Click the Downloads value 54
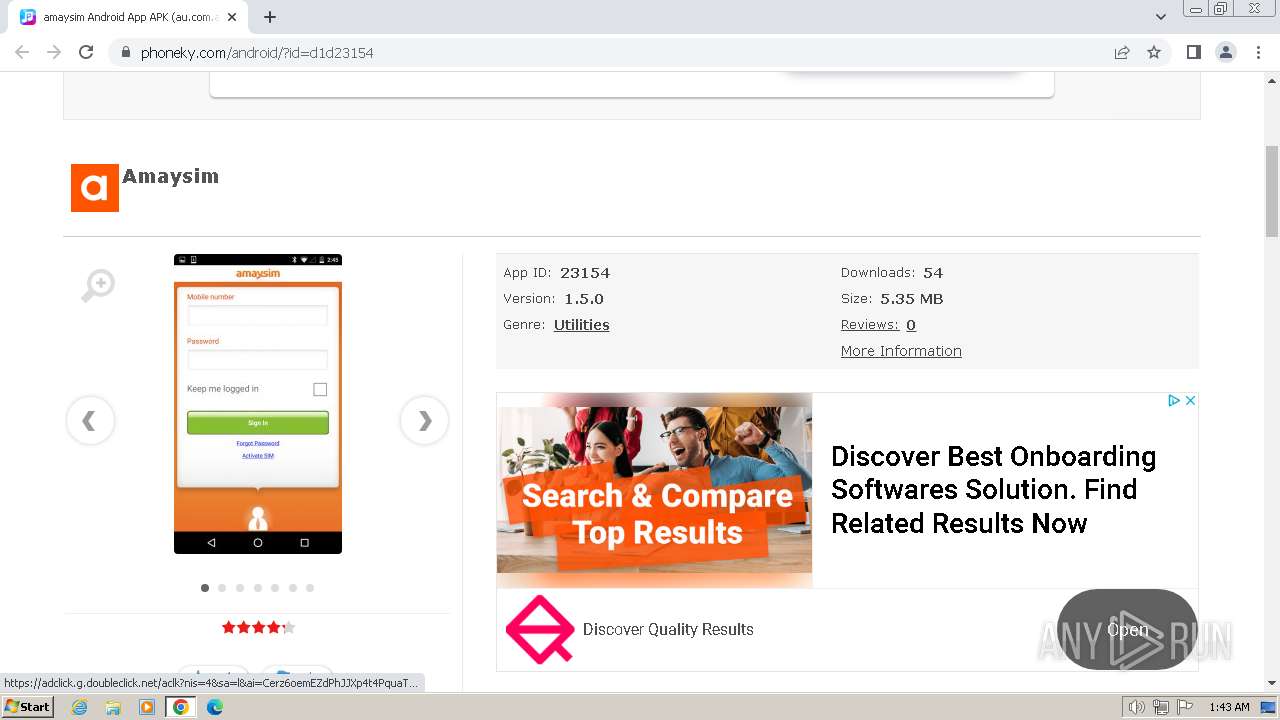 [933, 273]
